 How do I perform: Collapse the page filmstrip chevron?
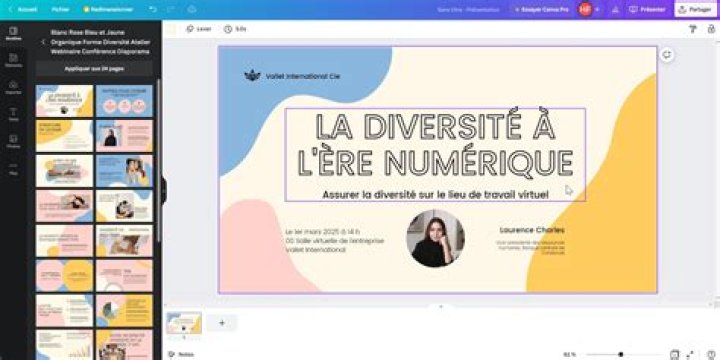tap(441, 306)
